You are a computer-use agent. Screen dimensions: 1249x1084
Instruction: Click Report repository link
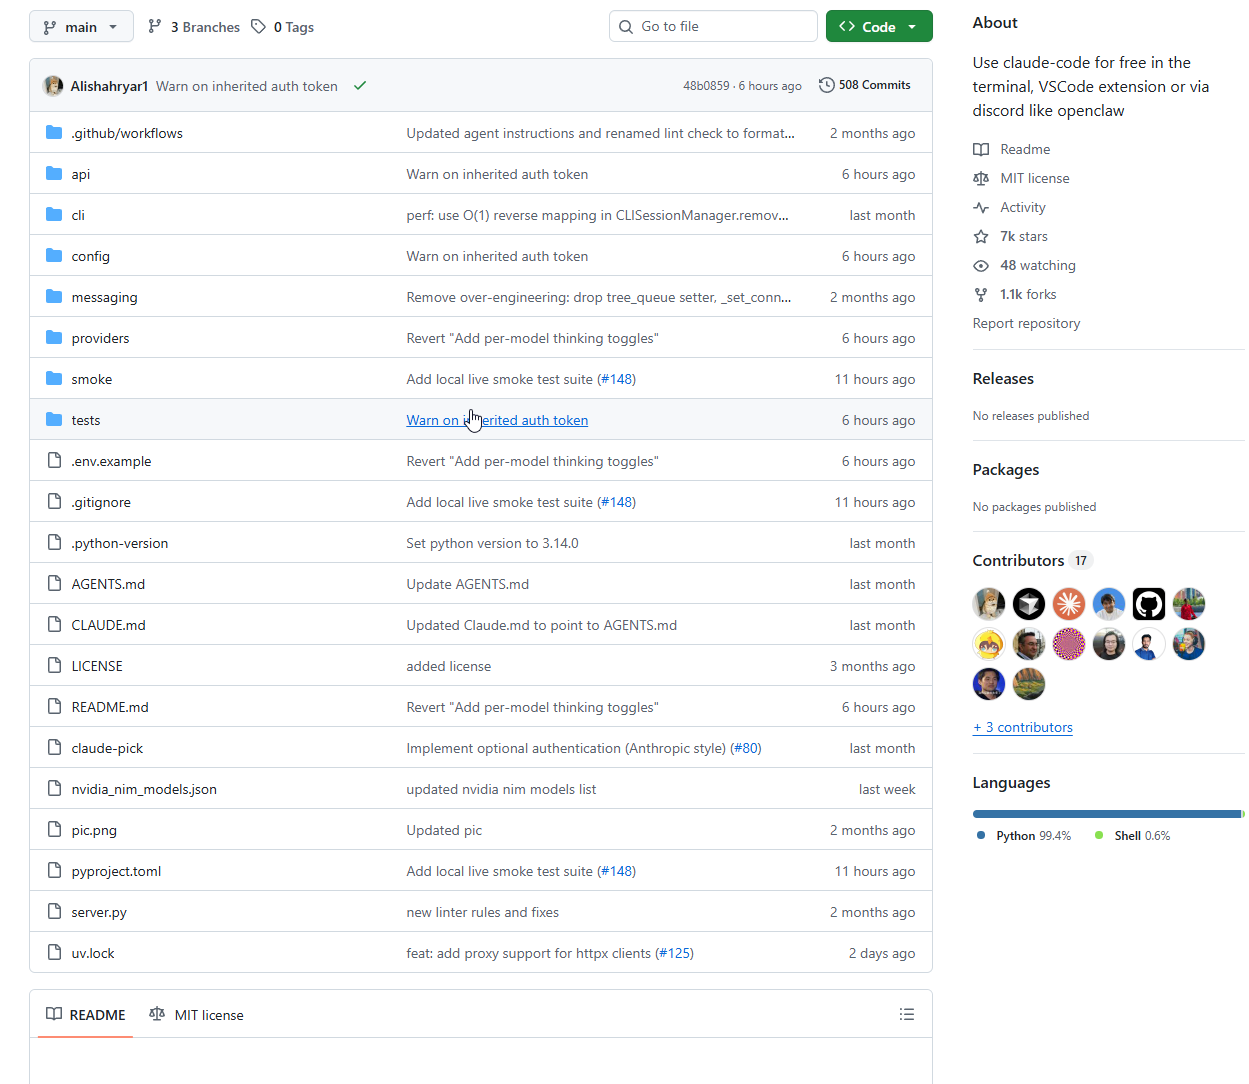[x=1026, y=323]
